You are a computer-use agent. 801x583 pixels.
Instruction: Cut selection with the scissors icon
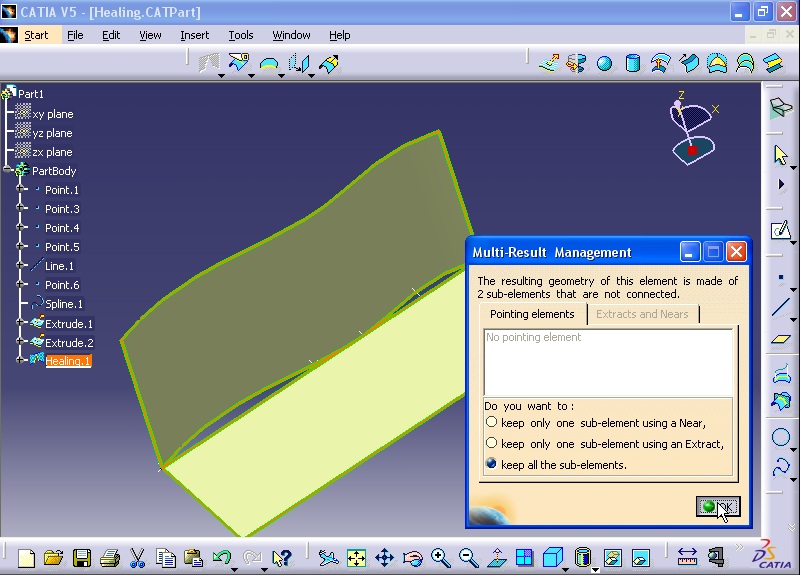click(x=137, y=558)
